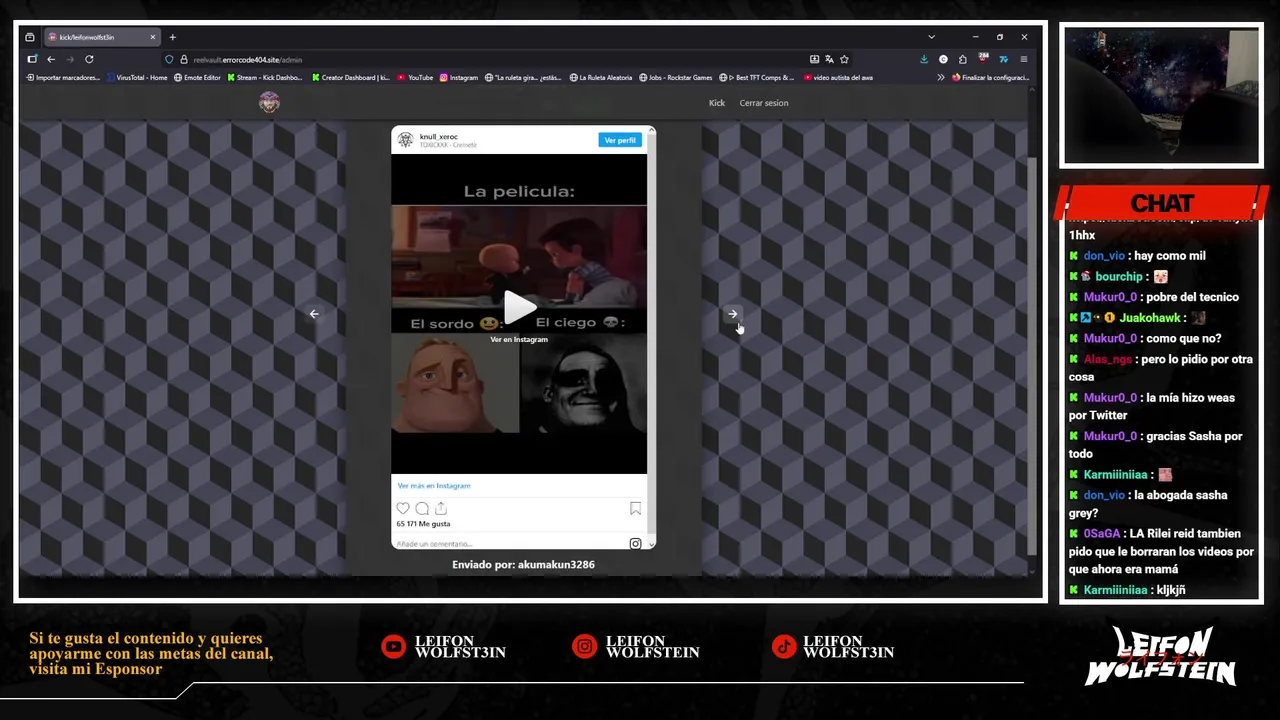Open the VirusTotal - Home bookmark
The height and width of the screenshot is (720, 1280).
[x=137, y=77]
